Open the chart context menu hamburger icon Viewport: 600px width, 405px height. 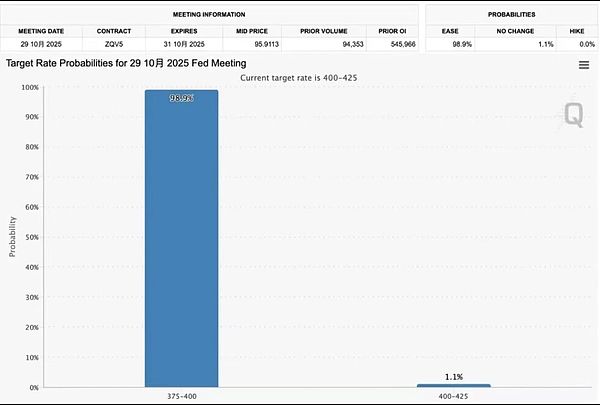pyautogui.click(x=584, y=65)
